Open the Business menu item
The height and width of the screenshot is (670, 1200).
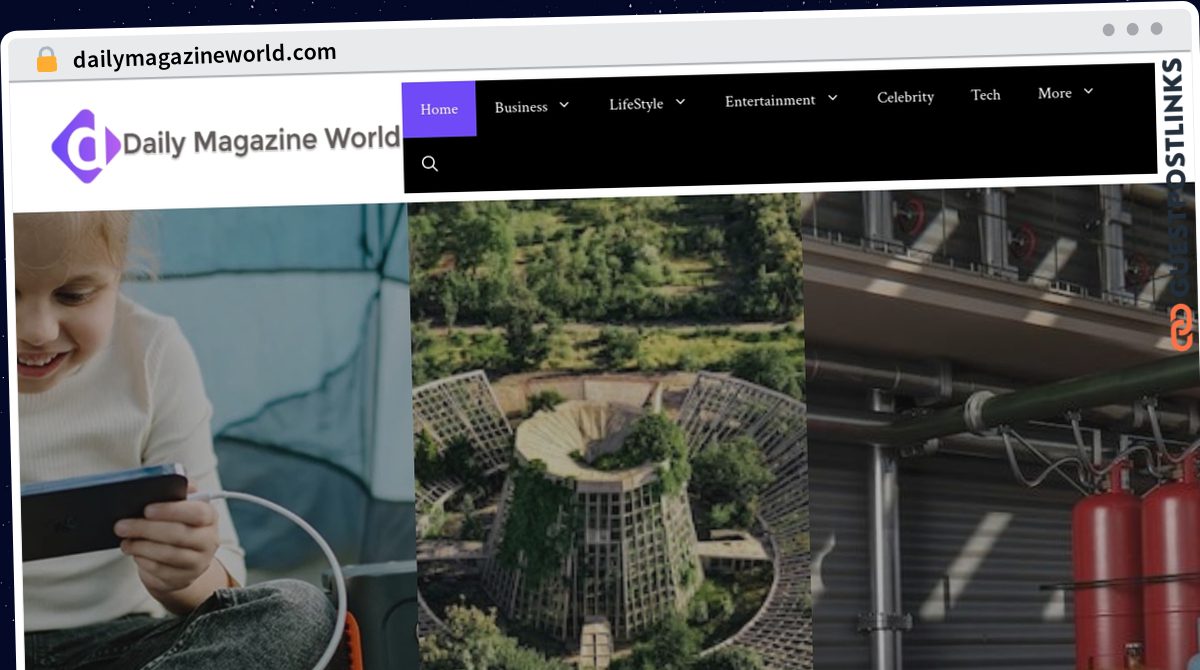pos(521,106)
